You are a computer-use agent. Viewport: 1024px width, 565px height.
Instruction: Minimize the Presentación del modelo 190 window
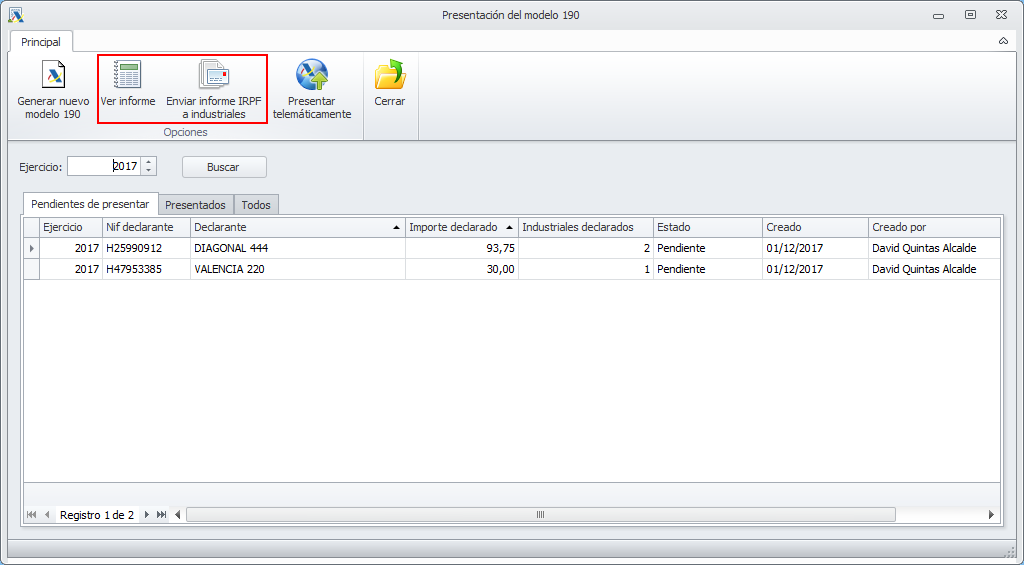pos(938,15)
